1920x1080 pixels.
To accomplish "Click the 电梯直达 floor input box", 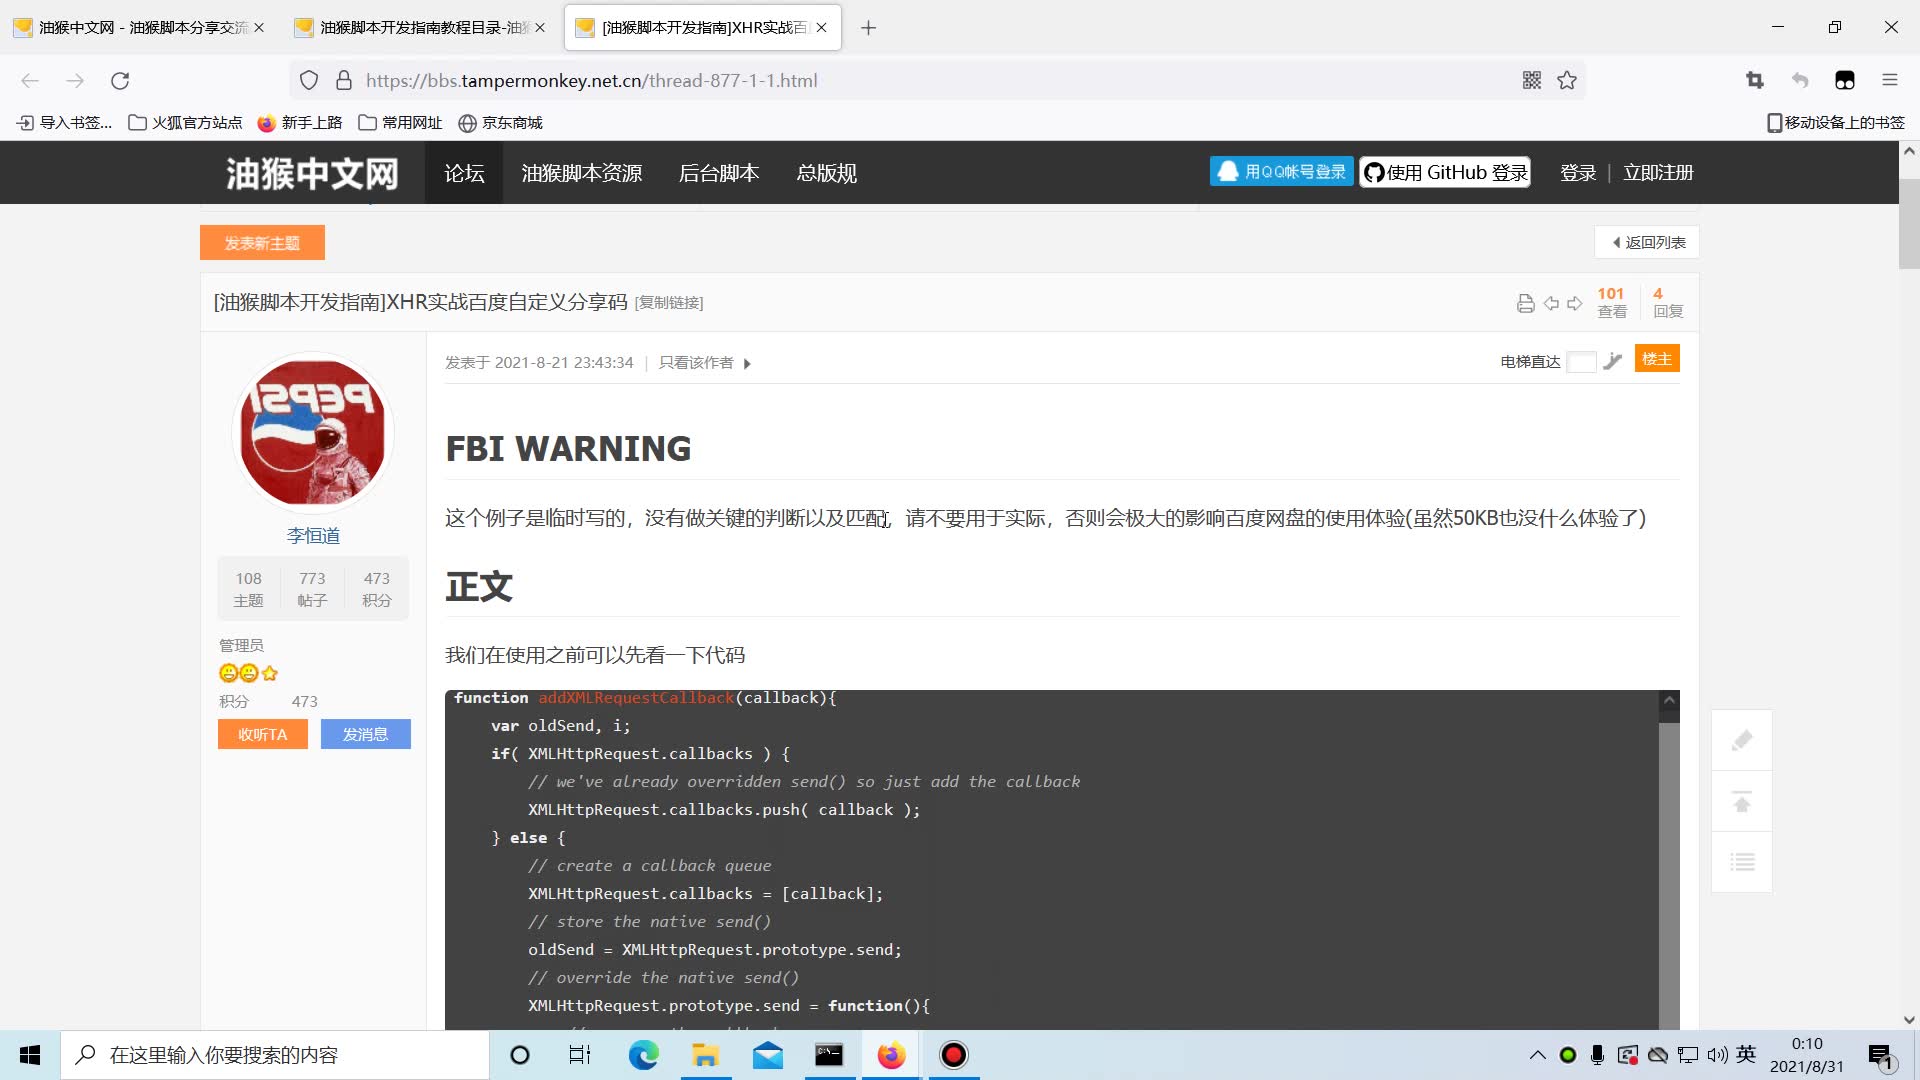I will pyautogui.click(x=1581, y=362).
